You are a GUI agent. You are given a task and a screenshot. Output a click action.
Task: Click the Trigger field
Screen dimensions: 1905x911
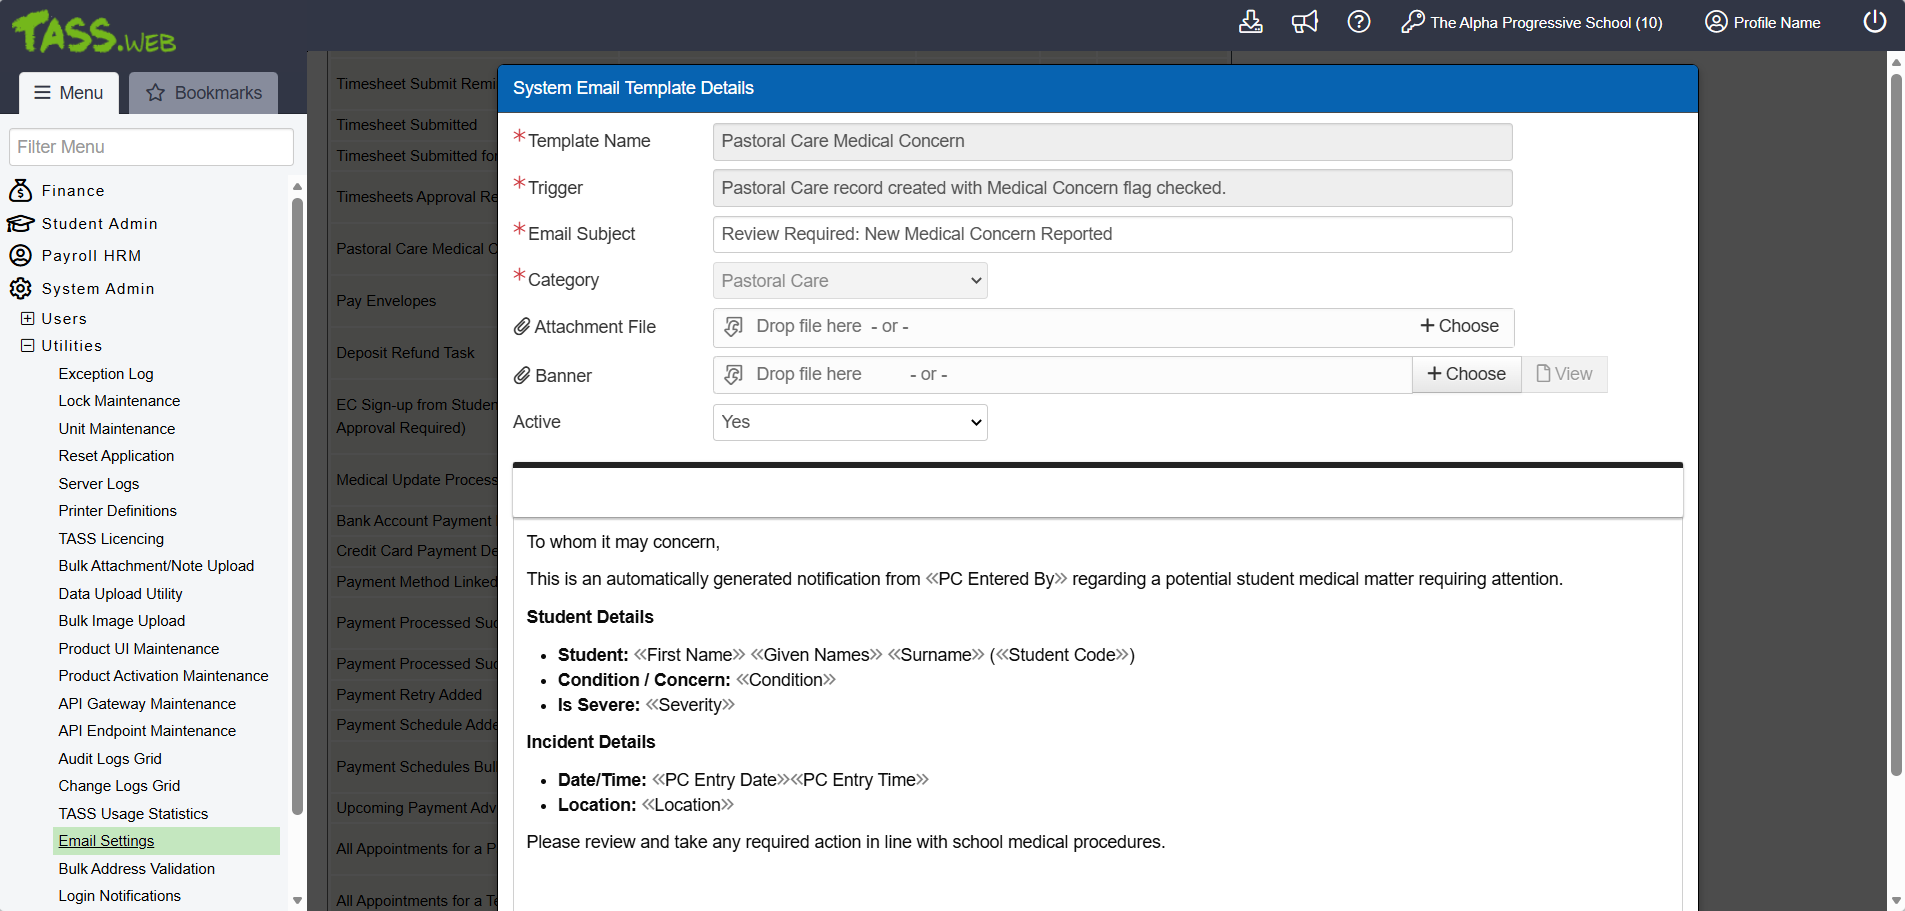pos(1112,188)
